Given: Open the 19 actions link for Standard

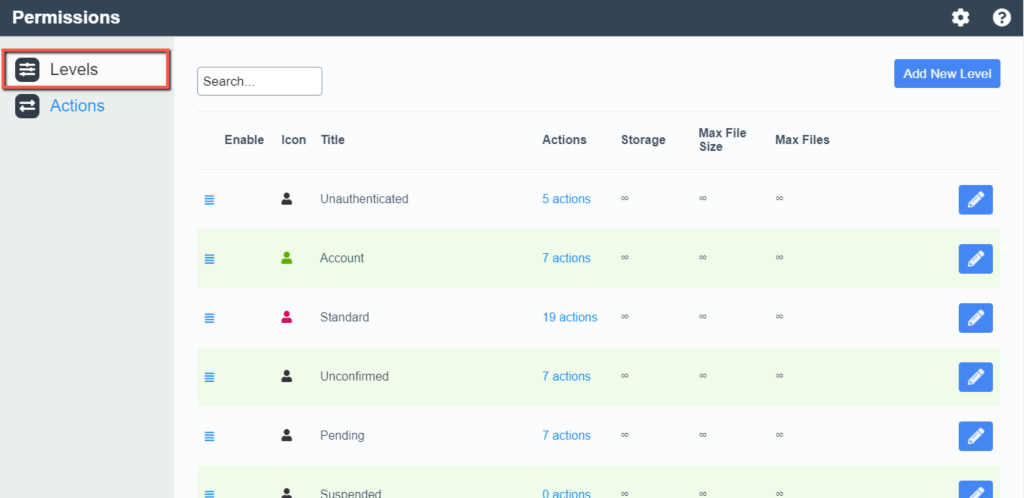Looking at the screenshot, I should [569, 317].
